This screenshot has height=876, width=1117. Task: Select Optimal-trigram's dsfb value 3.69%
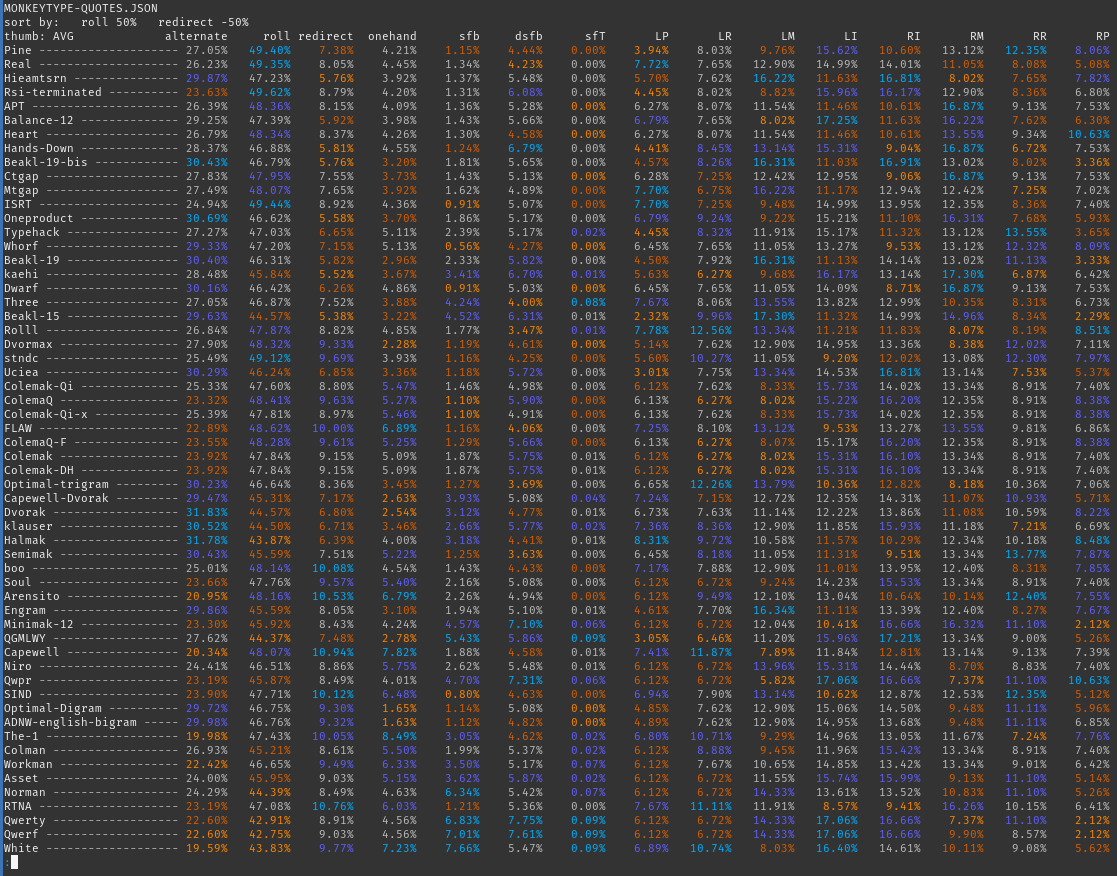525,484
